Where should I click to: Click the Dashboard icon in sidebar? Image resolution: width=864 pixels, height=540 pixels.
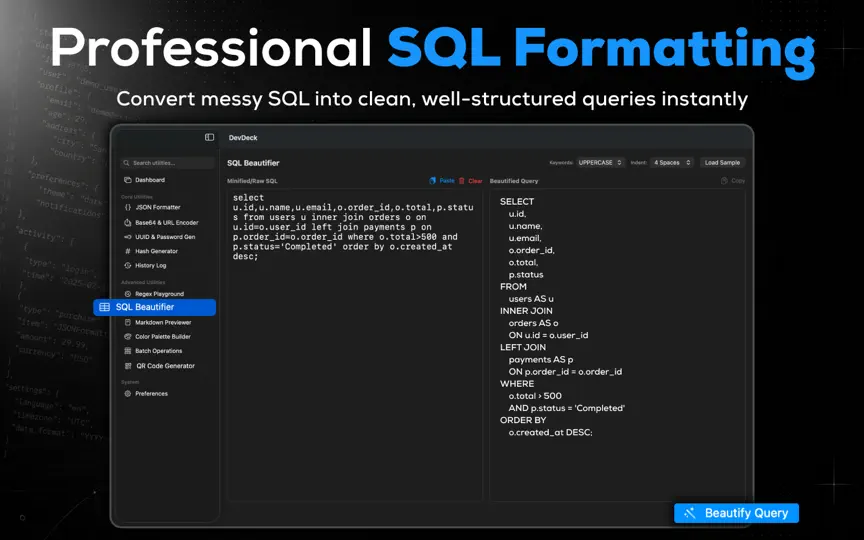pyautogui.click(x=128, y=180)
